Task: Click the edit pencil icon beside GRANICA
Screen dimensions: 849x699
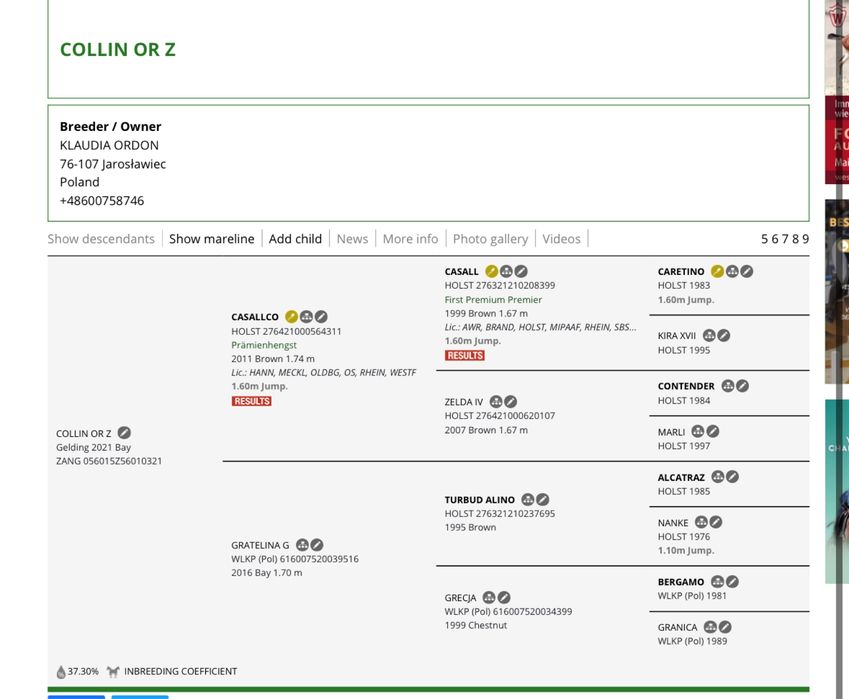Action: coord(725,627)
